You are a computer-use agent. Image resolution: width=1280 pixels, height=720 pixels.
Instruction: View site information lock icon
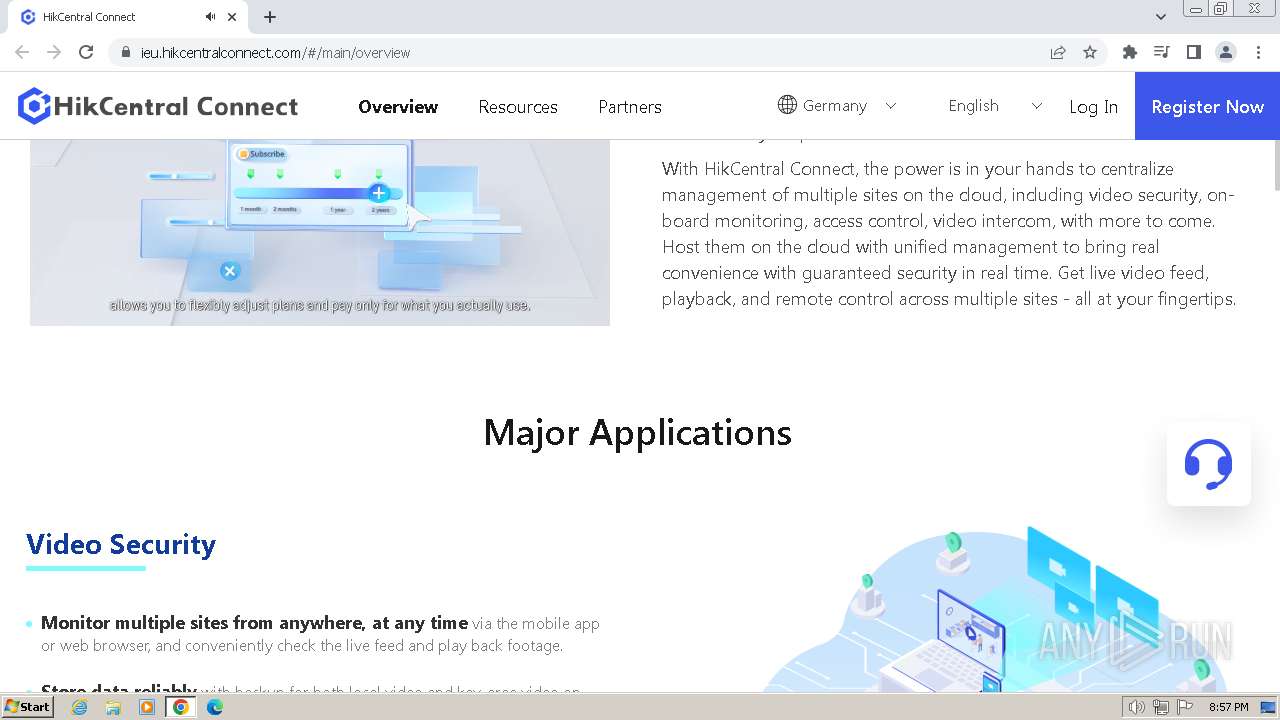click(x=126, y=52)
